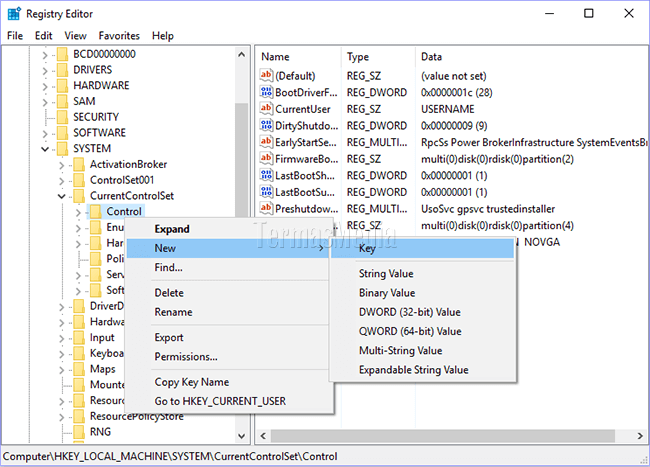This screenshot has width=650, height=467.
Task: Click the Registry Editor app icon in title bar
Action: pyautogui.click(x=14, y=14)
